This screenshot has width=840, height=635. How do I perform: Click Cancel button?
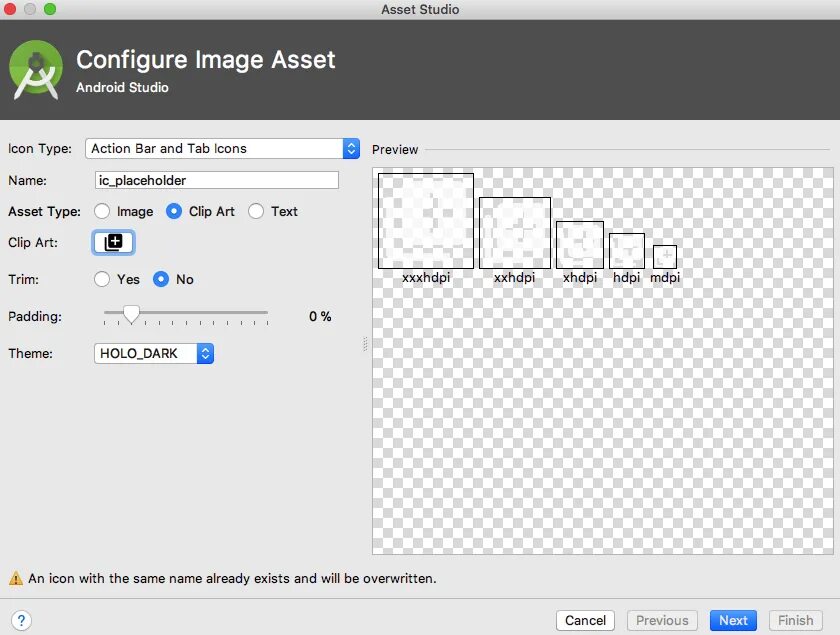click(585, 621)
